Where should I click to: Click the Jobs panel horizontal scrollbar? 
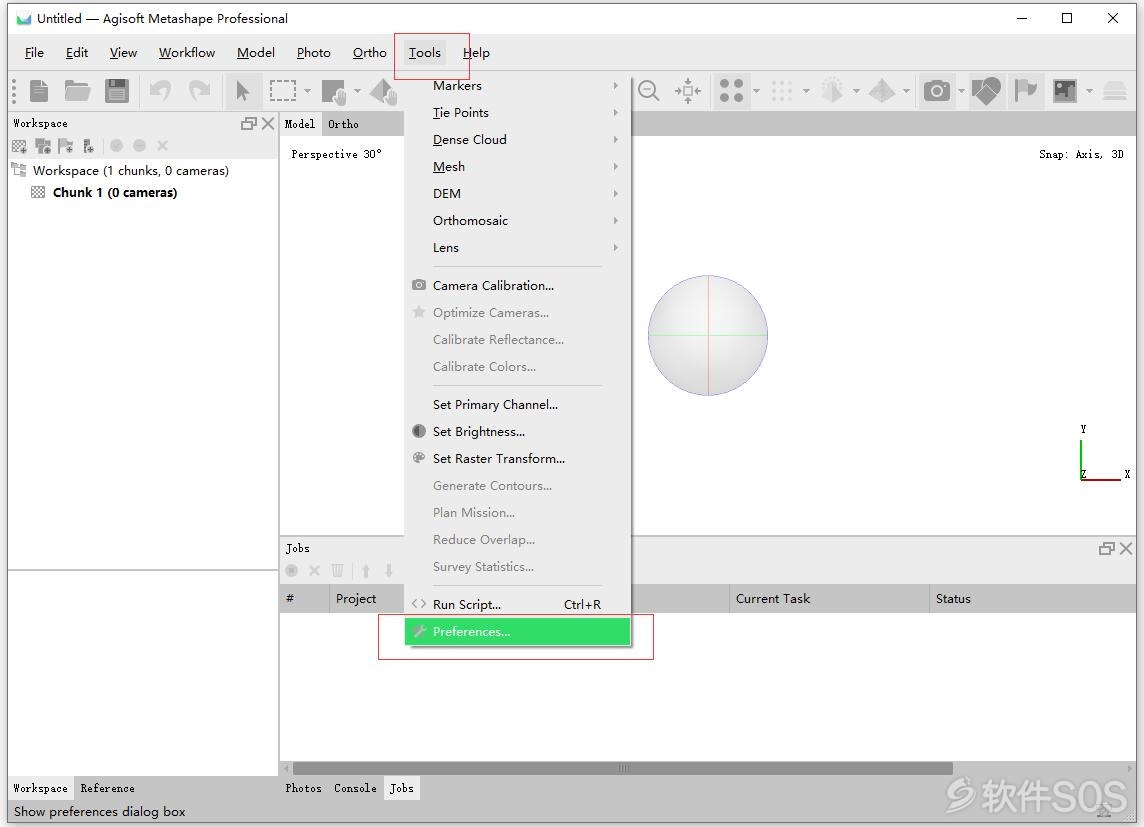622,769
